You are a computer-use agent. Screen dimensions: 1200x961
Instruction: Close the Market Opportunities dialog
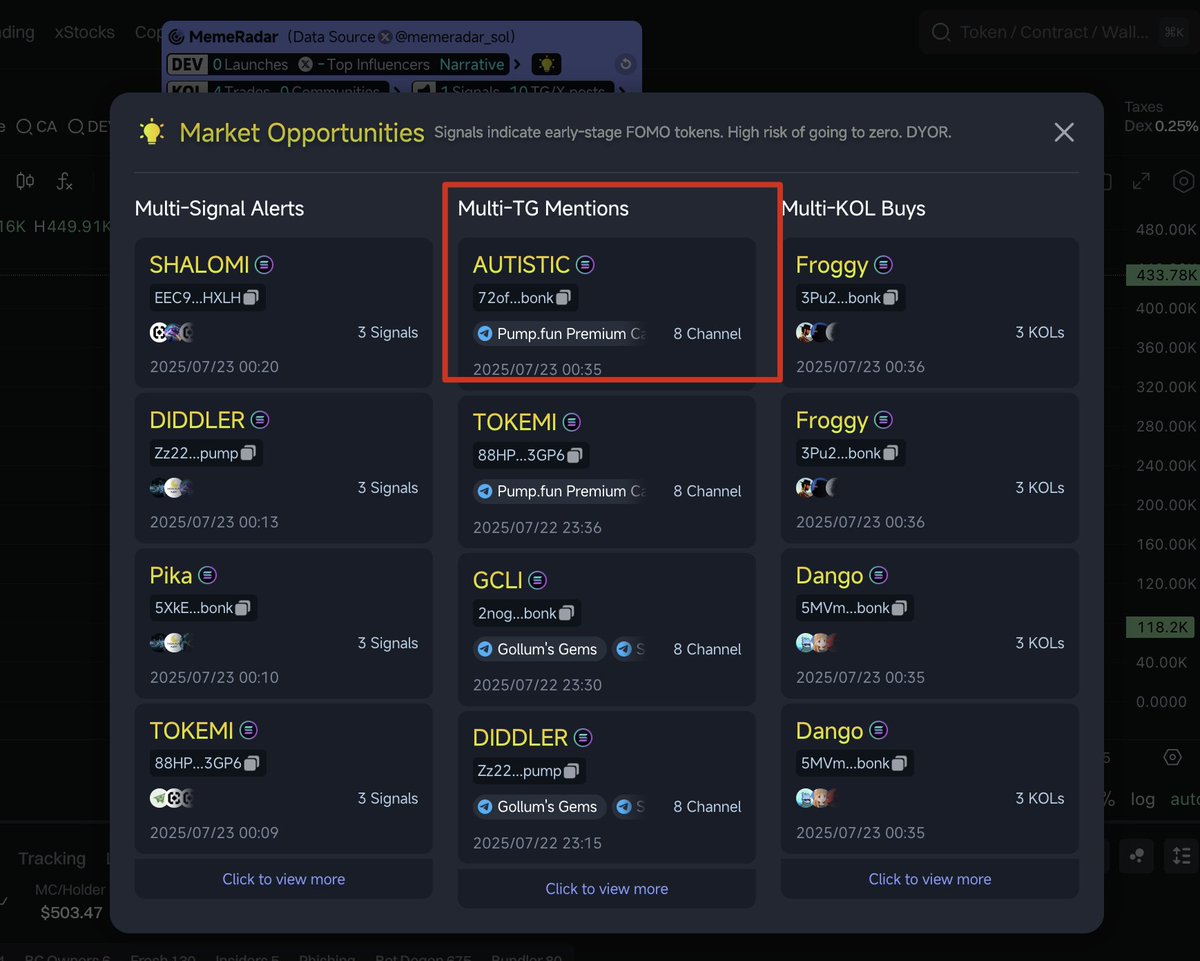[x=1064, y=132]
